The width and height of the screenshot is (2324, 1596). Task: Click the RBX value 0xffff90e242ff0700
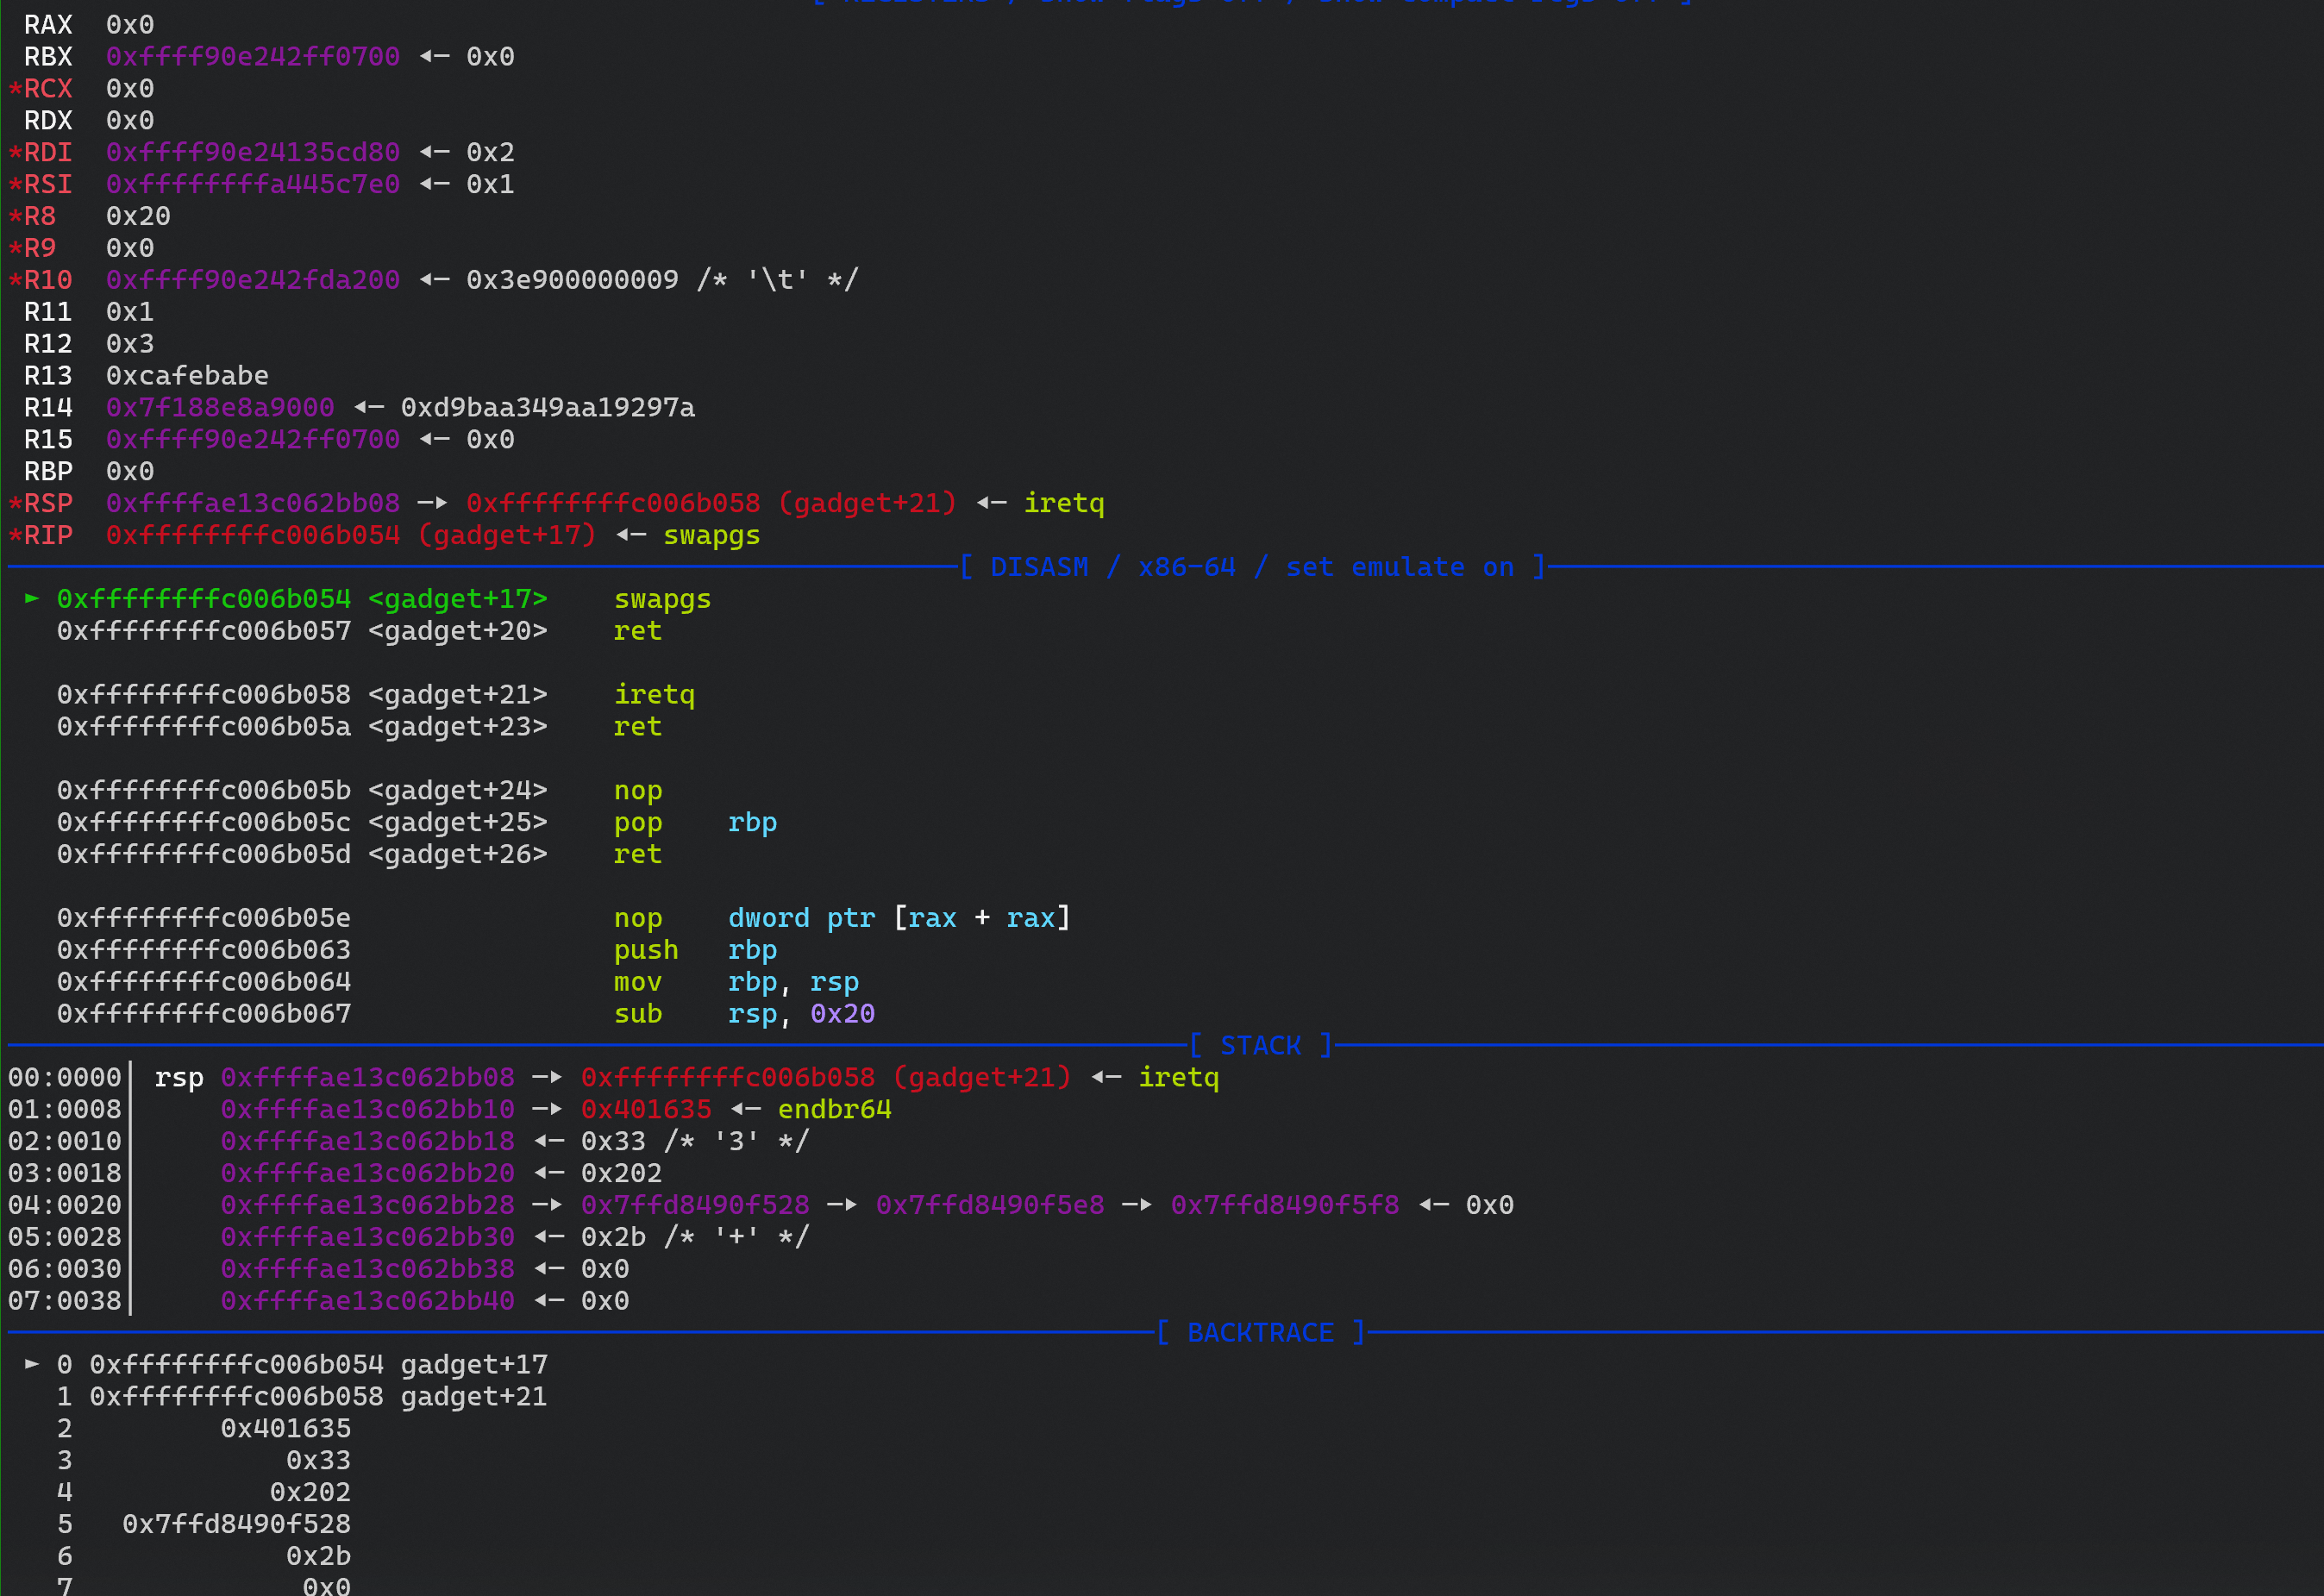coord(253,57)
